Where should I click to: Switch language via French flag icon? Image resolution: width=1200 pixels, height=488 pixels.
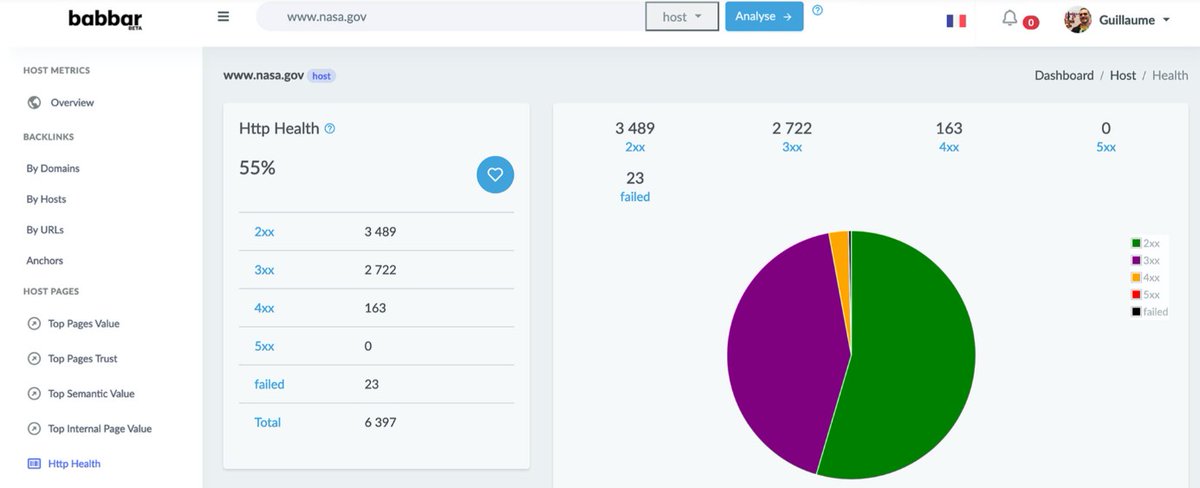click(956, 20)
